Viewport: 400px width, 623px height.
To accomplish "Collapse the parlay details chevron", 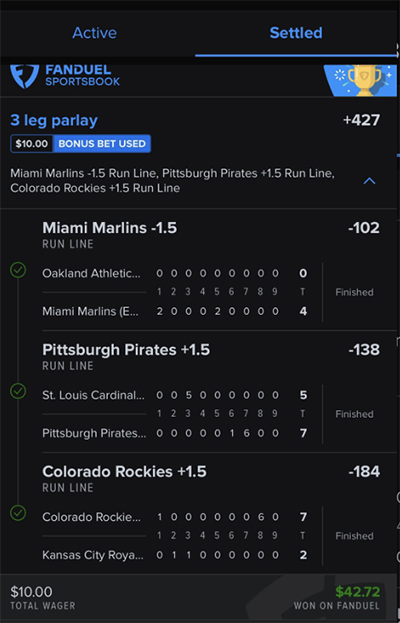I will (369, 181).
